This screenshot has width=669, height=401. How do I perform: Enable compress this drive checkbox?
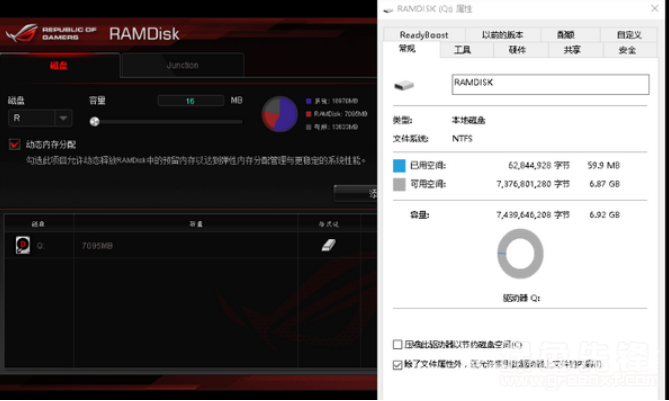click(397, 344)
